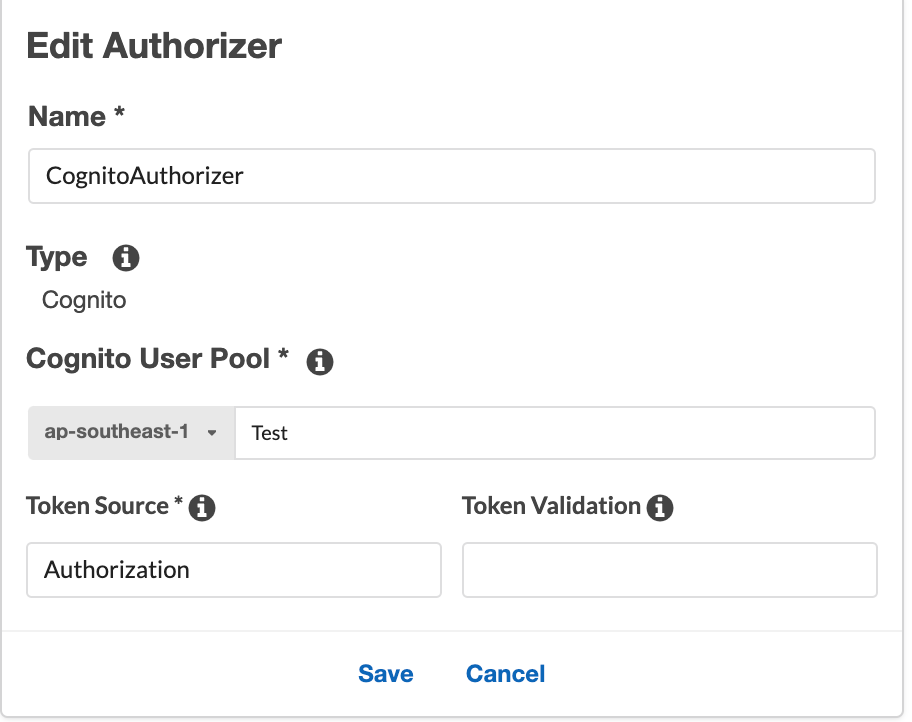Select the Token Source input with Authorization
The image size is (912, 722).
click(x=233, y=570)
